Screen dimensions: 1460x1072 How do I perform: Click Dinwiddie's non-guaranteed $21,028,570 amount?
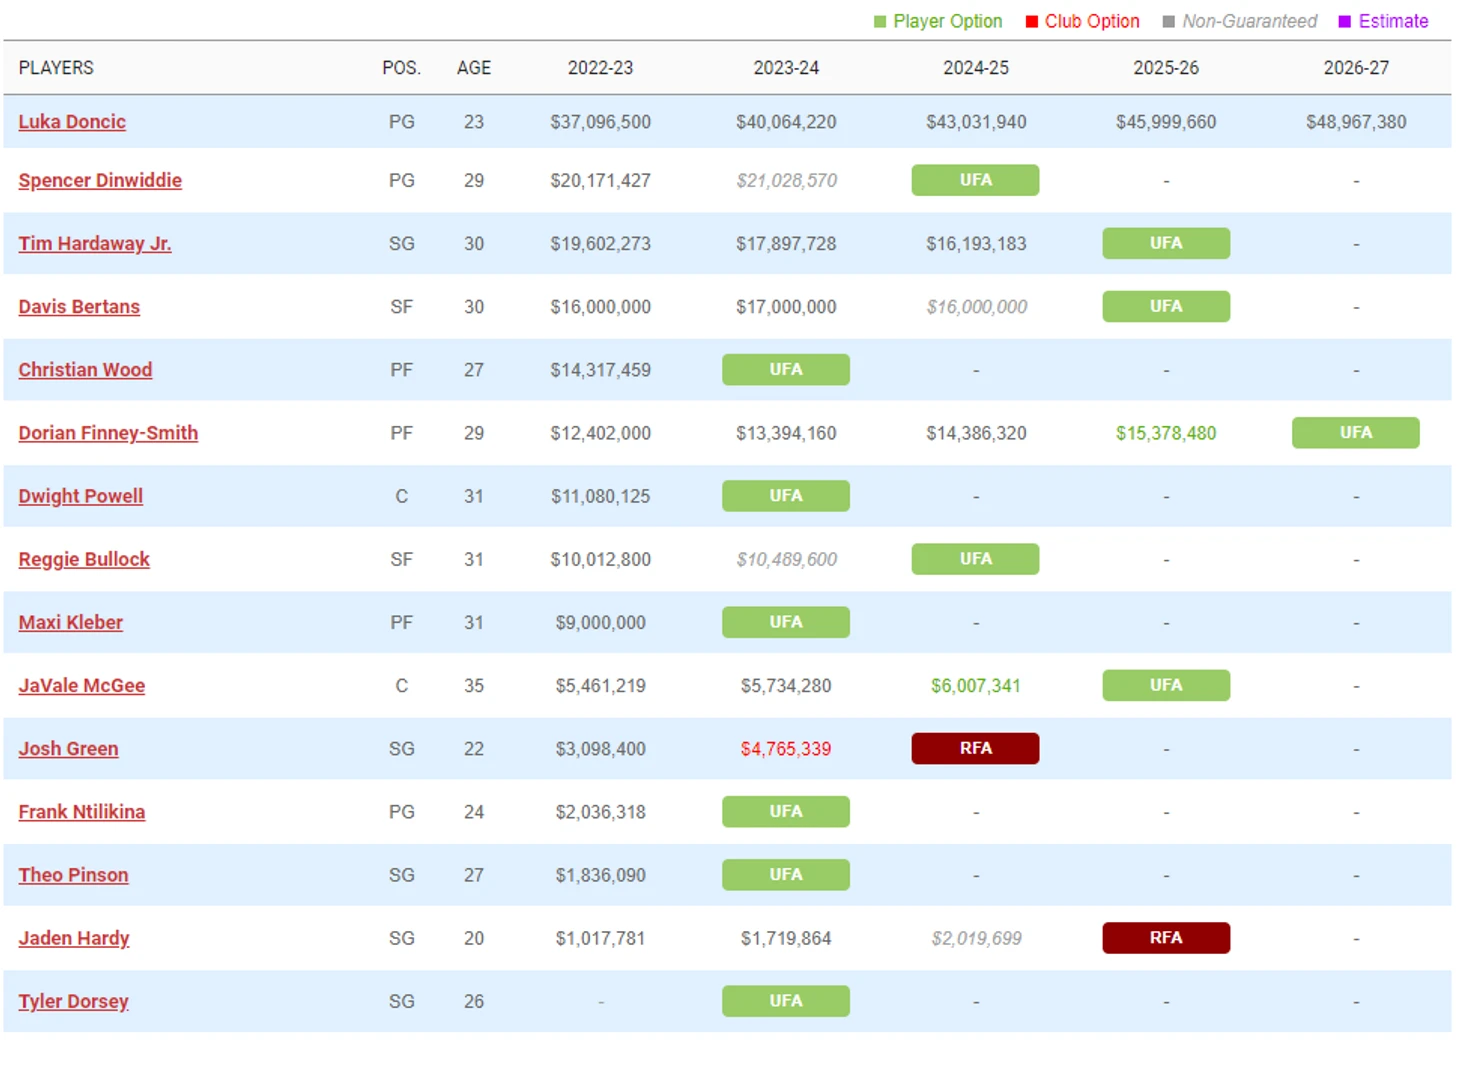[x=786, y=181]
